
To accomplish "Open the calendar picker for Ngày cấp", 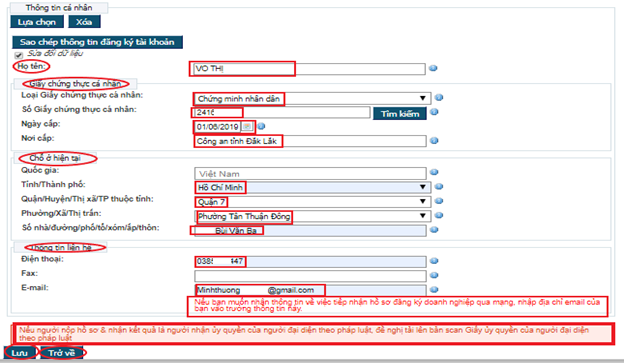I will (247, 127).
